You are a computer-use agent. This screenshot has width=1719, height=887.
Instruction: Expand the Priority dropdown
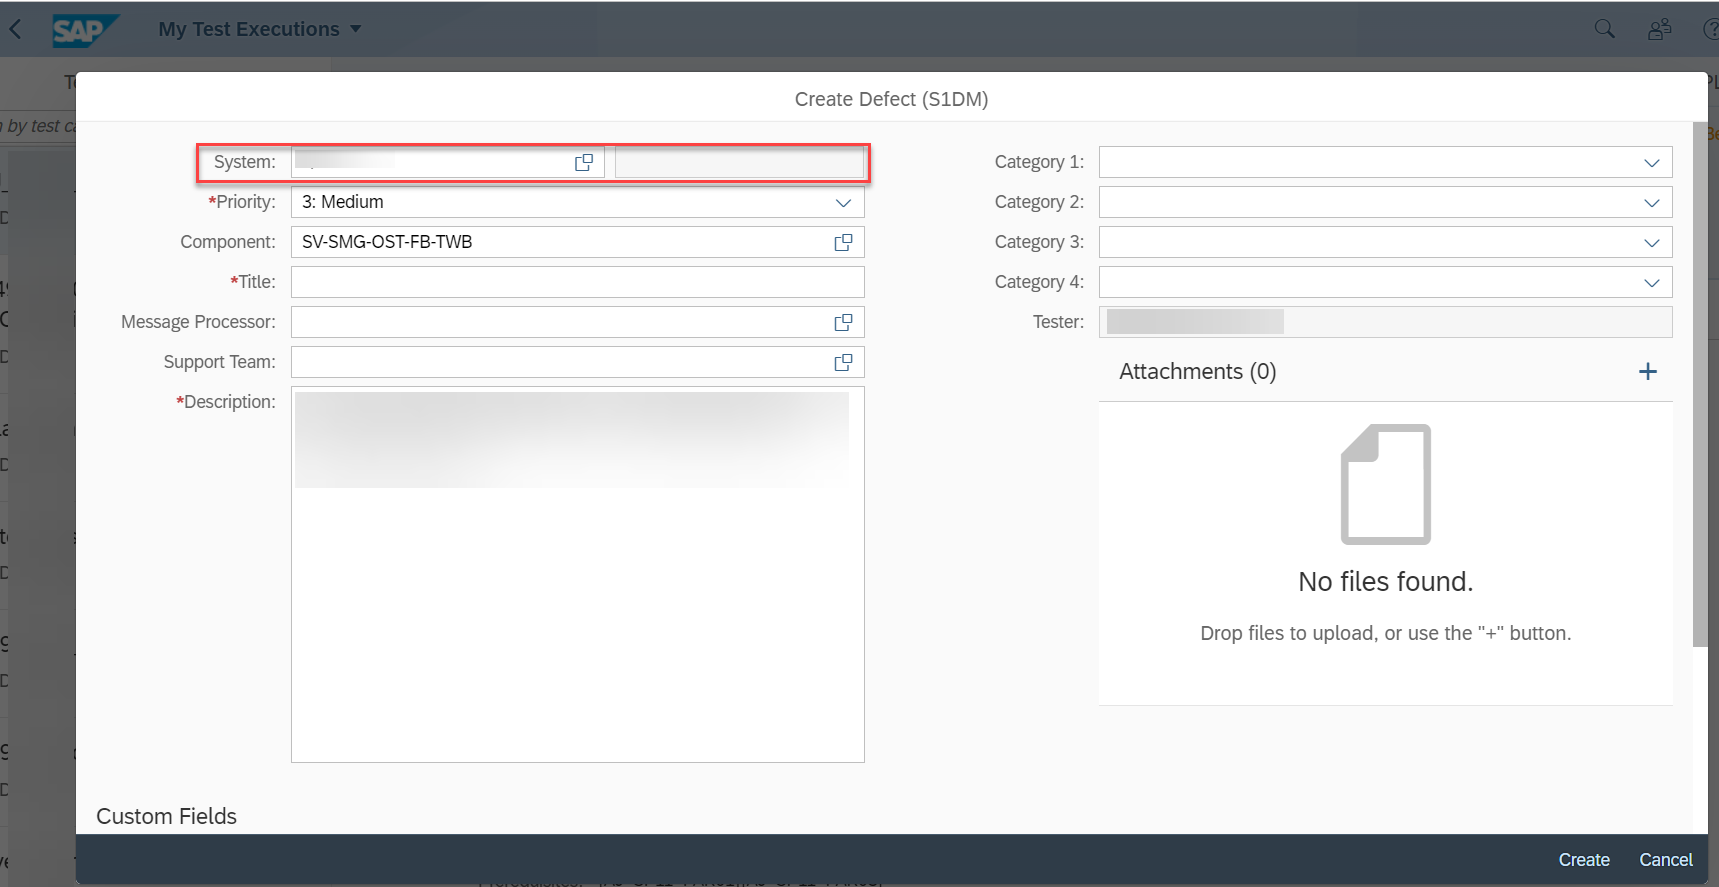844,202
